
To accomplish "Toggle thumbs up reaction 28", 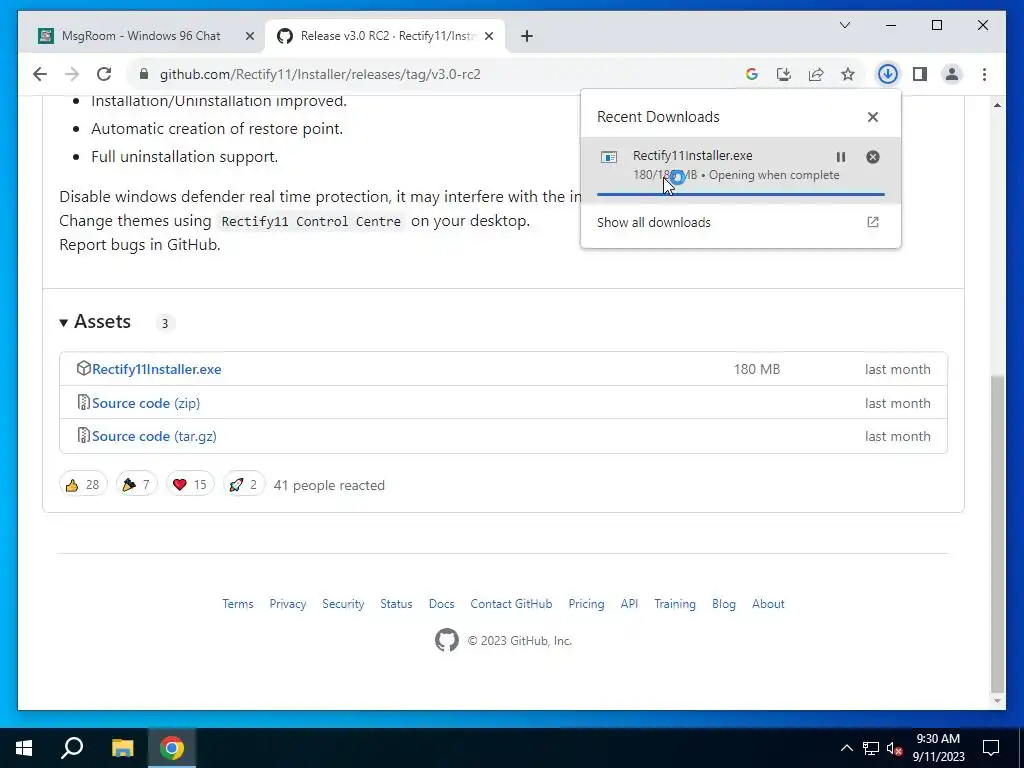I will (83, 485).
